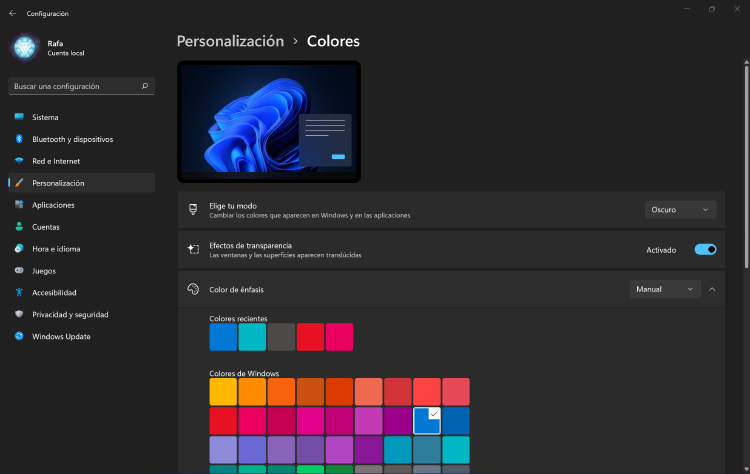The image size is (750, 474).
Task: Click the Privacidad y seguridad shield icon
Action: 19,314
